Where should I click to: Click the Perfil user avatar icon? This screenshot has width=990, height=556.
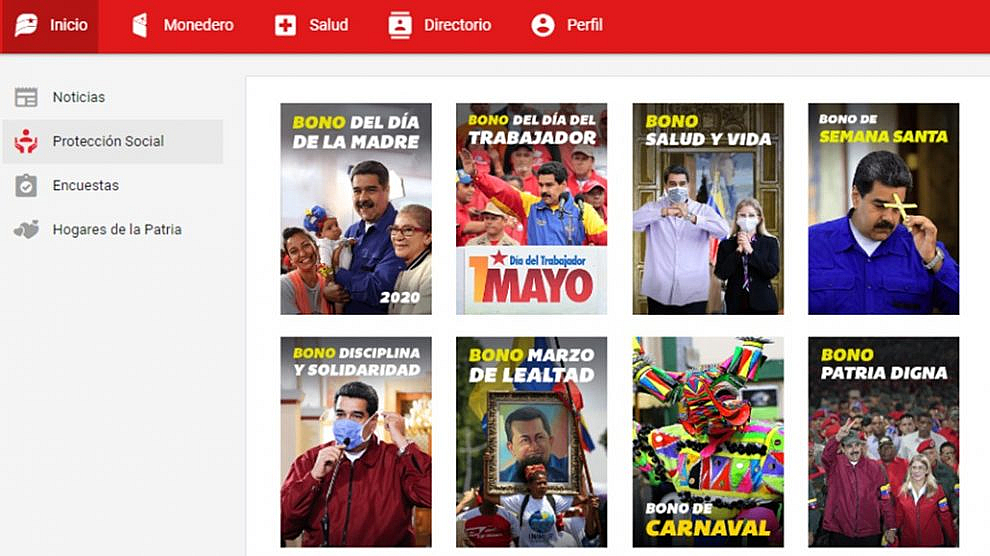(x=542, y=25)
